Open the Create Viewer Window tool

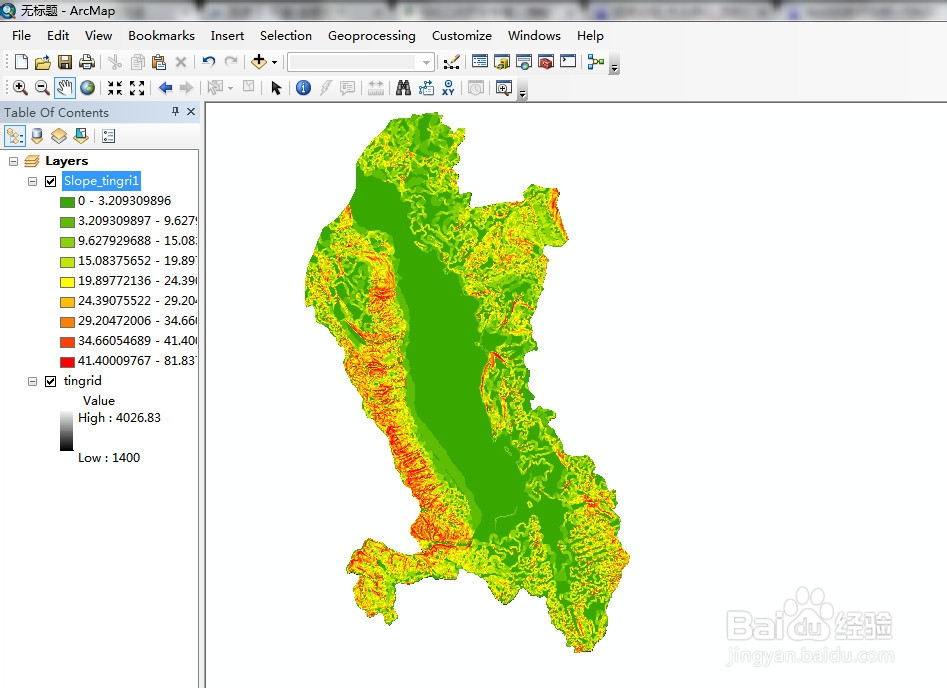[504, 88]
